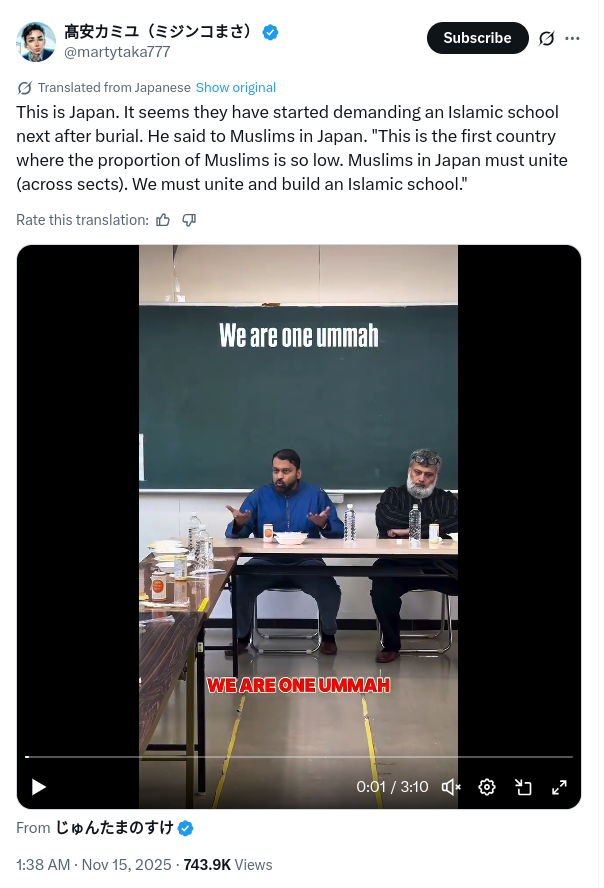Rate the translation with thumbs down
The width and height of the screenshot is (604, 888).
[189, 220]
